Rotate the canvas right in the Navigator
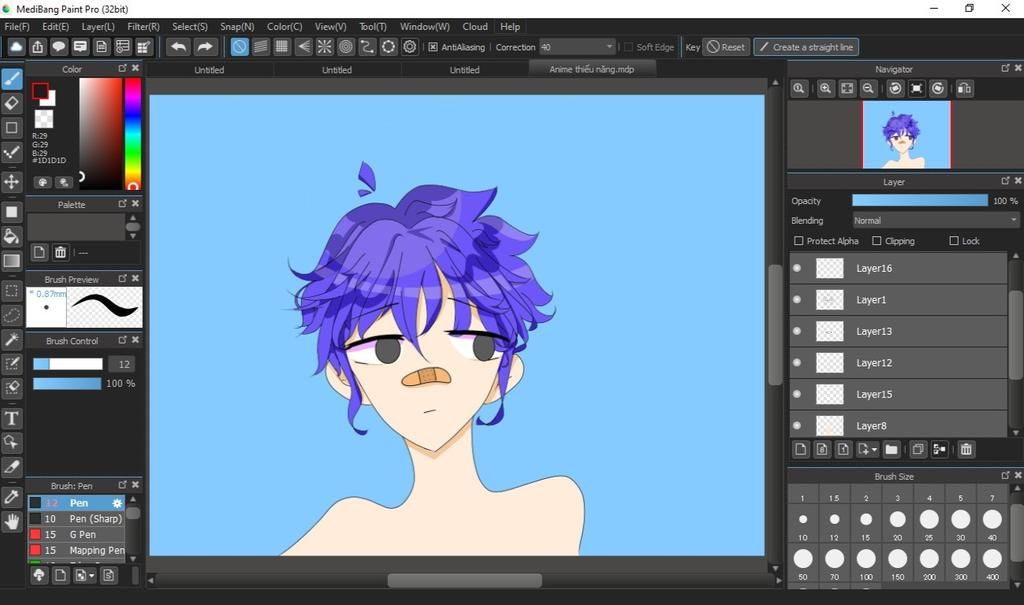The width and height of the screenshot is (1024, 605). coord(938,89)
